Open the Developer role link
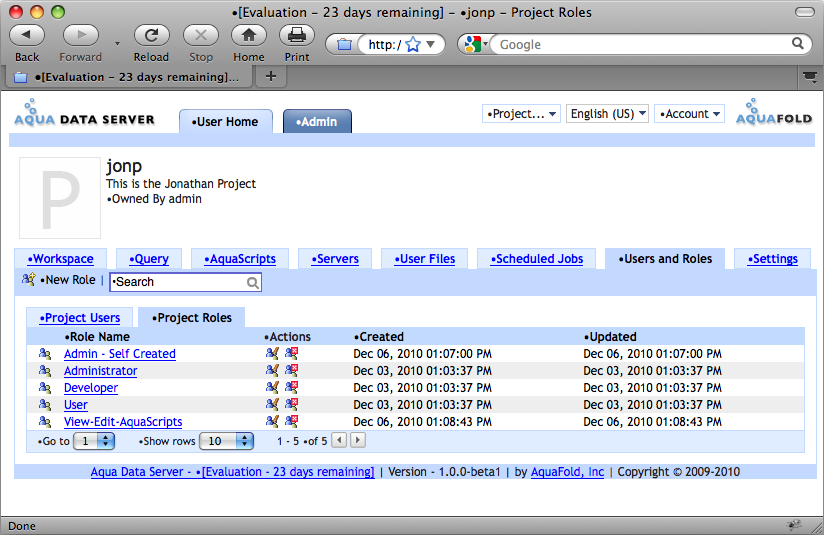This screenshot has width=824, height=535. 91,388
